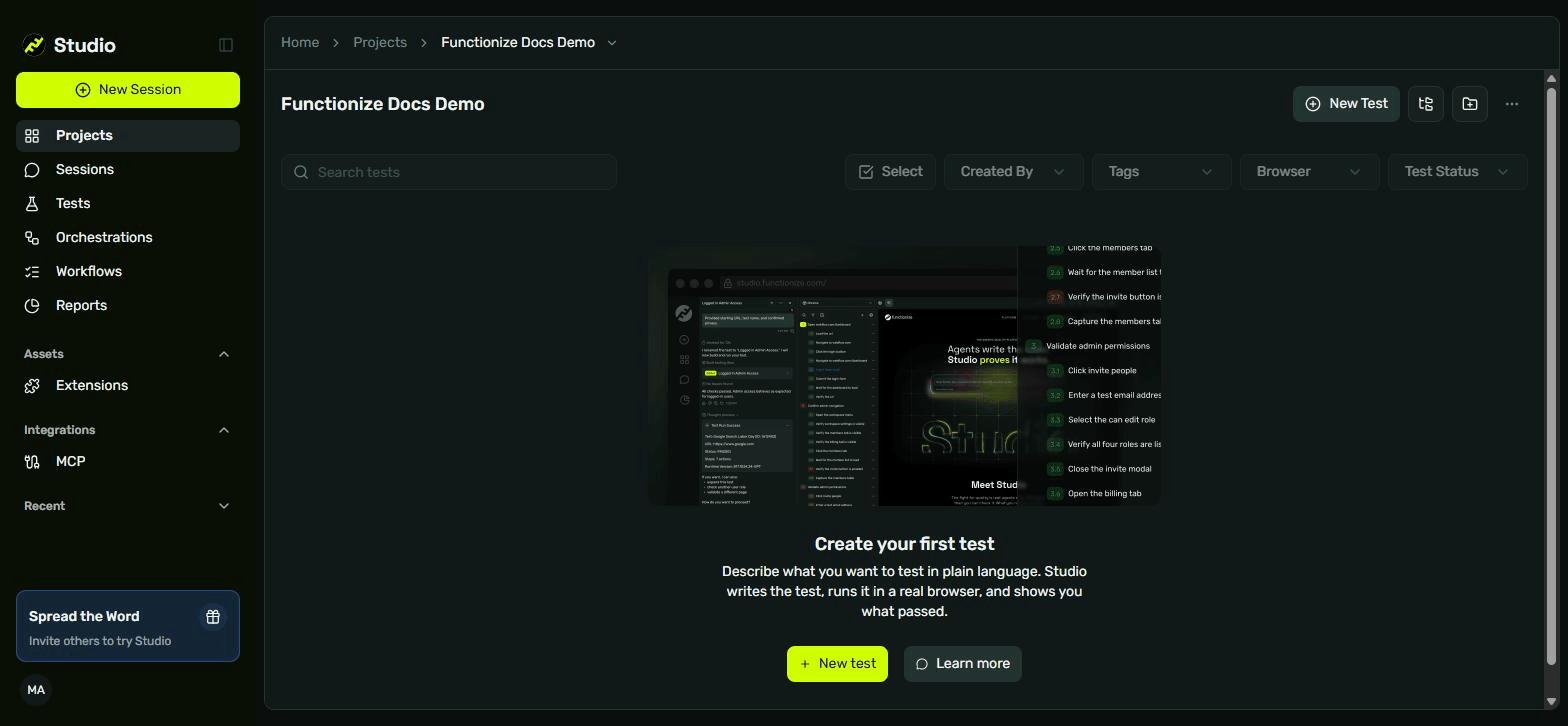Open Projects in the sidebar
1568x726 pixels.
pyautogui.click(x=128, y=136)
